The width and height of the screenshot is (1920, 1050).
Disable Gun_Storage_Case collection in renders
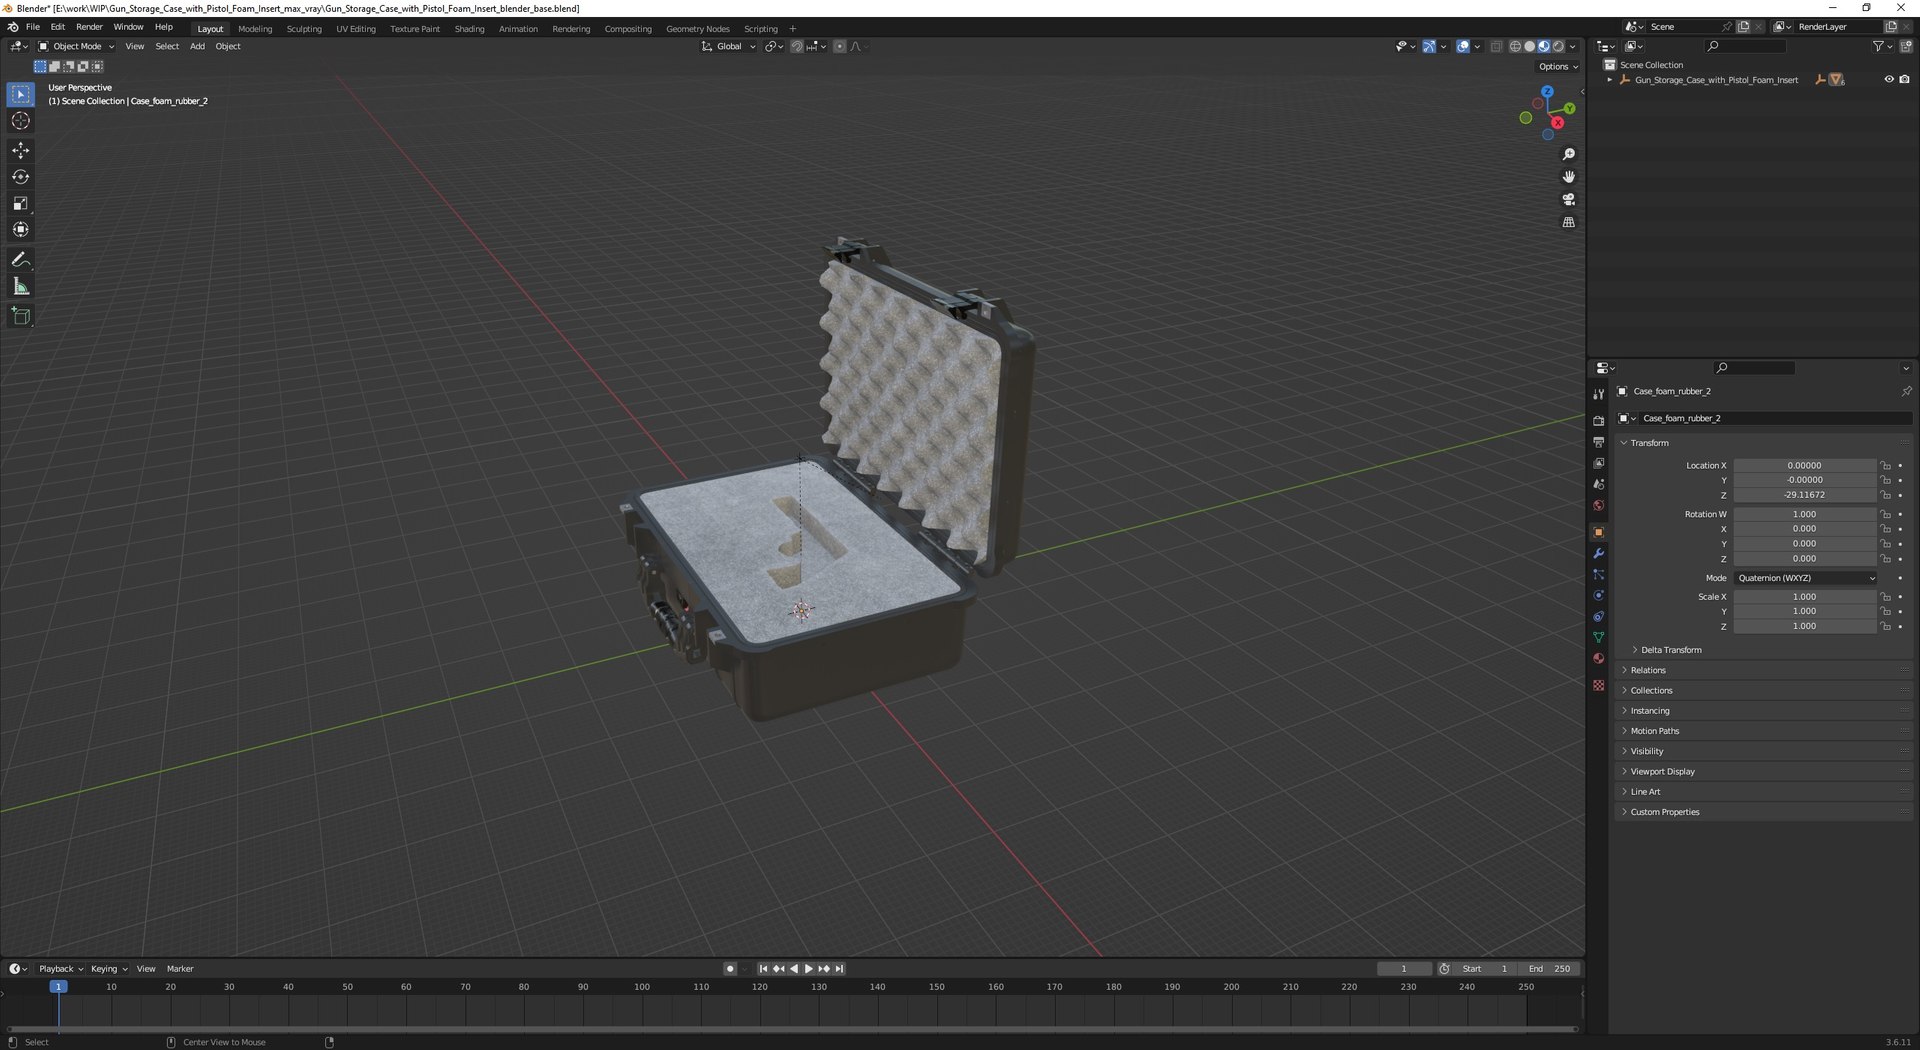pos(1904,80)
